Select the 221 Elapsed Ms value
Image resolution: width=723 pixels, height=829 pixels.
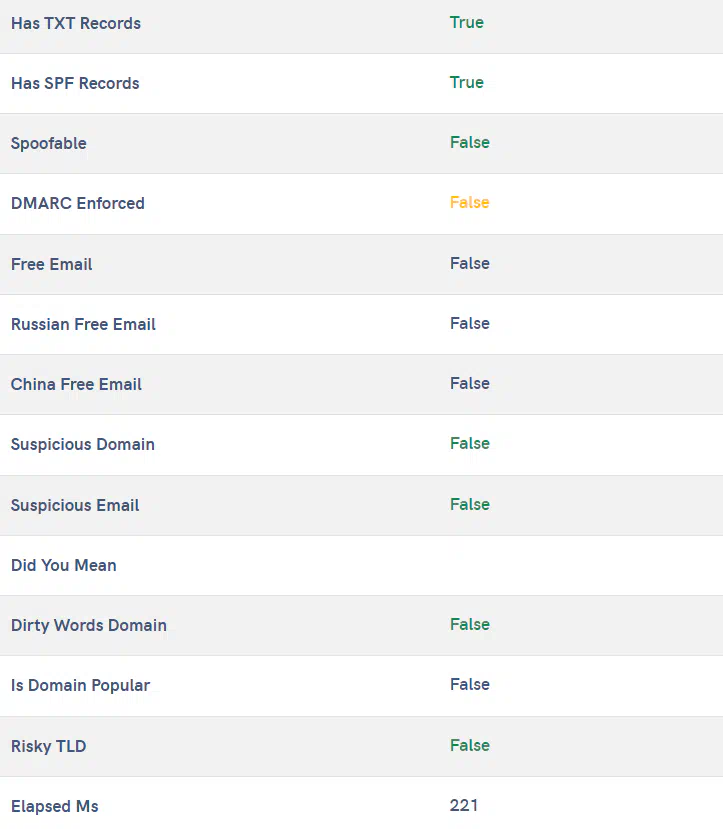point(464,805)
